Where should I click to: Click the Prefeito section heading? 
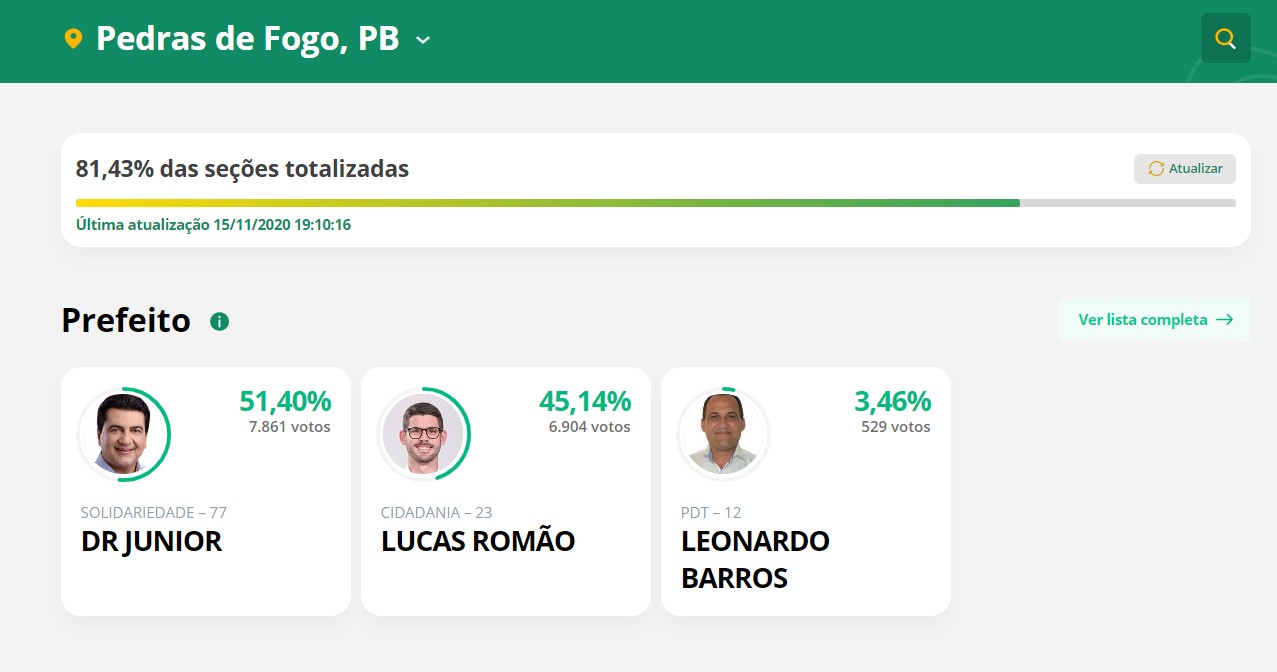[126, 320]
